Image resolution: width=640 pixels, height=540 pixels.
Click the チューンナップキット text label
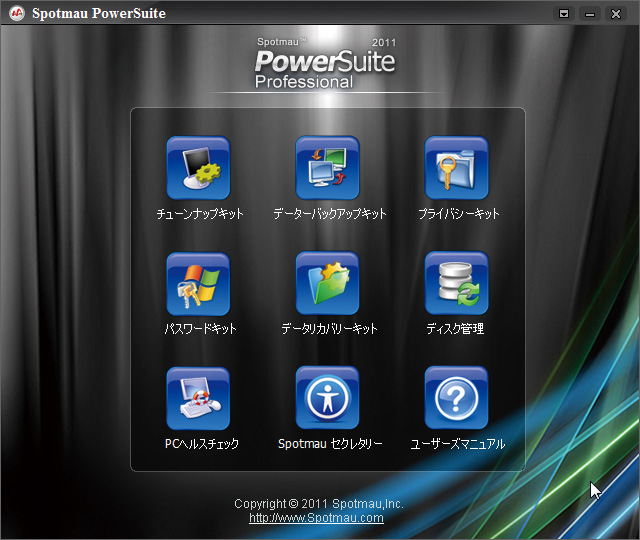coord(200,213)
